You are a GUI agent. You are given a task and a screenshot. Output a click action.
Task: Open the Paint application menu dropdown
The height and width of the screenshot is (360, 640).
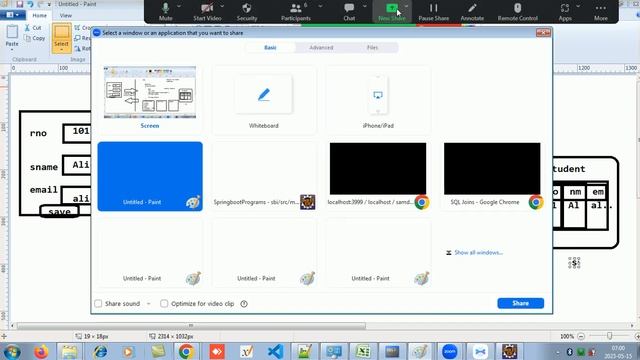pyautogui.click(x=13, y=15)
